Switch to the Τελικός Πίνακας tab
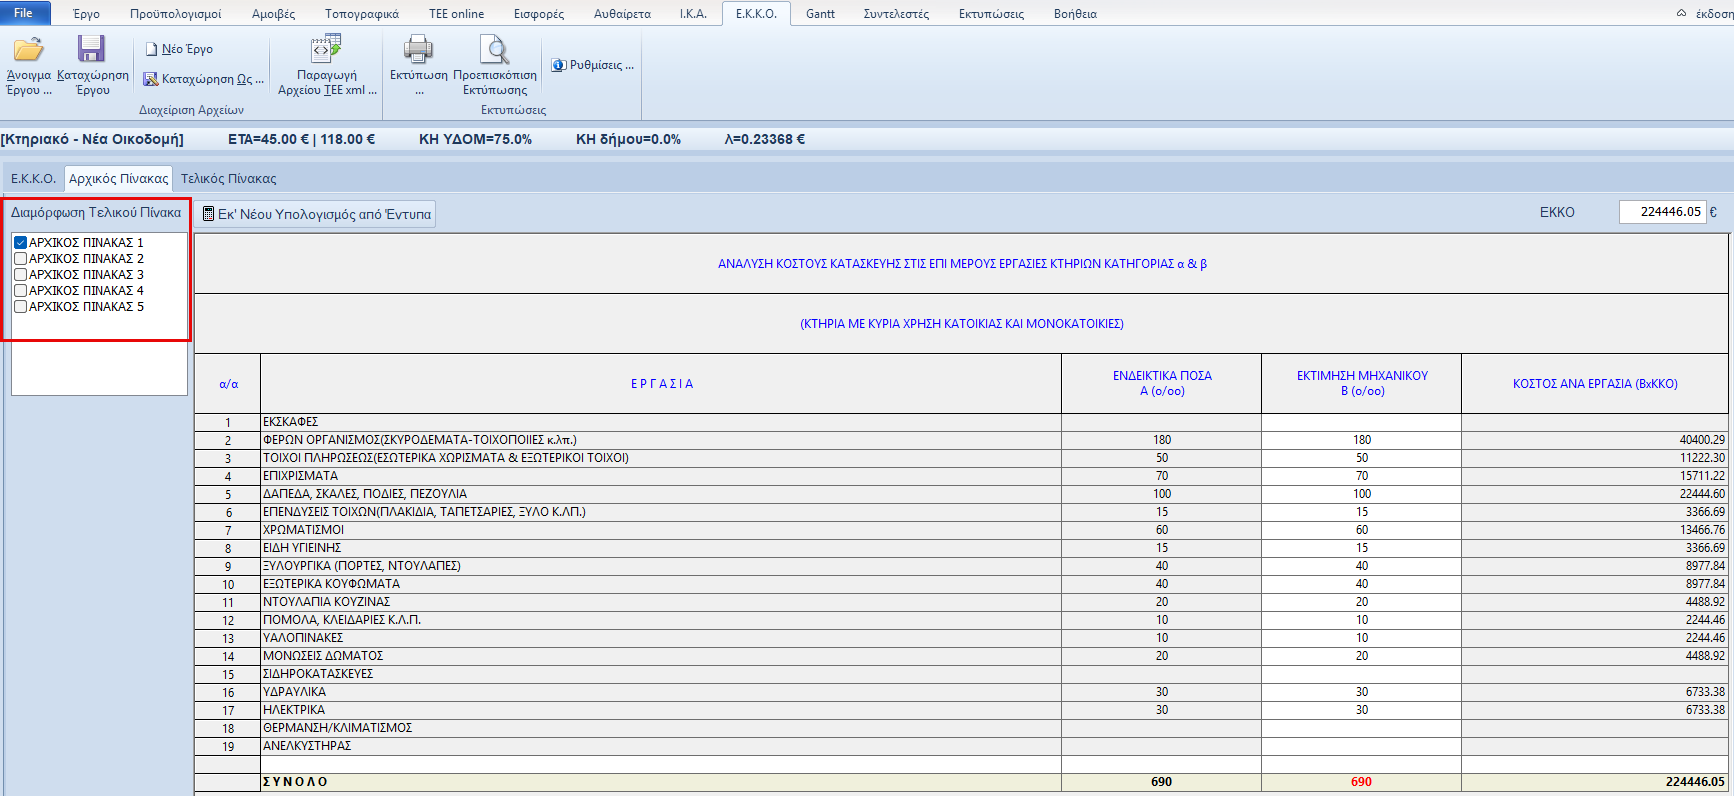The image size is (1734, 796). click(x=228, y=179)
